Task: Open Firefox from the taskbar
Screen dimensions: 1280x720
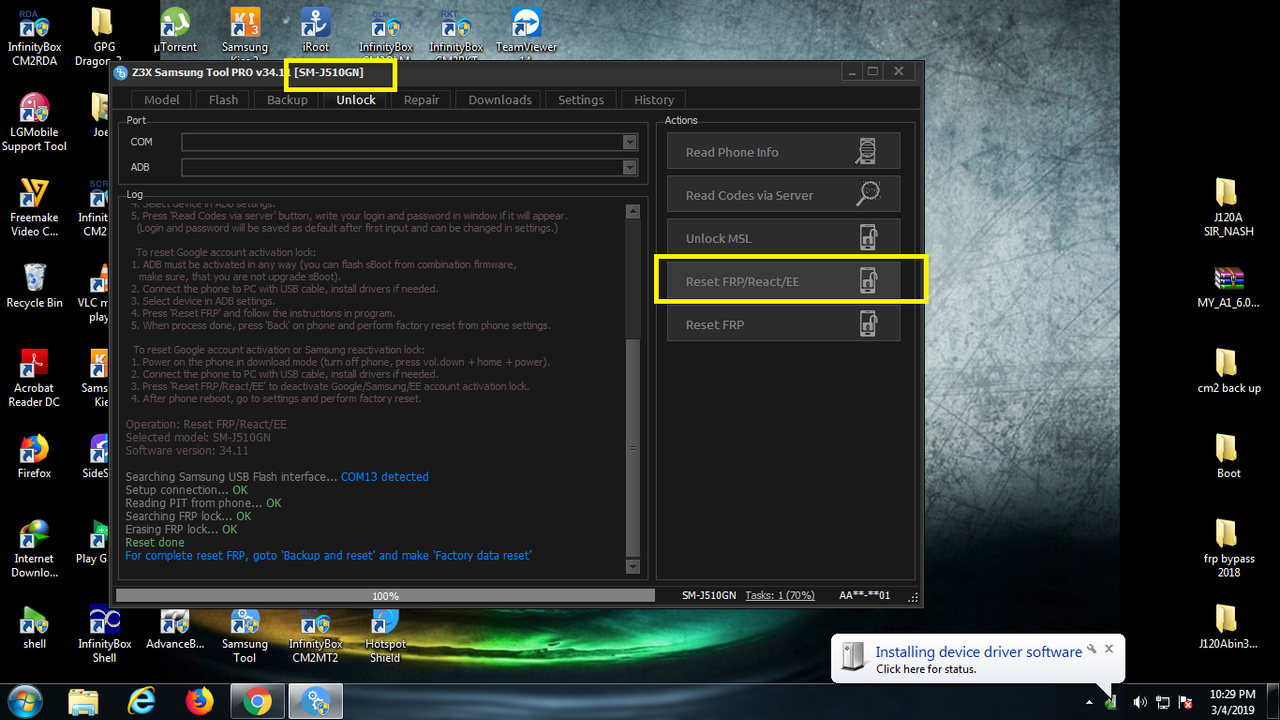Action: 200,702
